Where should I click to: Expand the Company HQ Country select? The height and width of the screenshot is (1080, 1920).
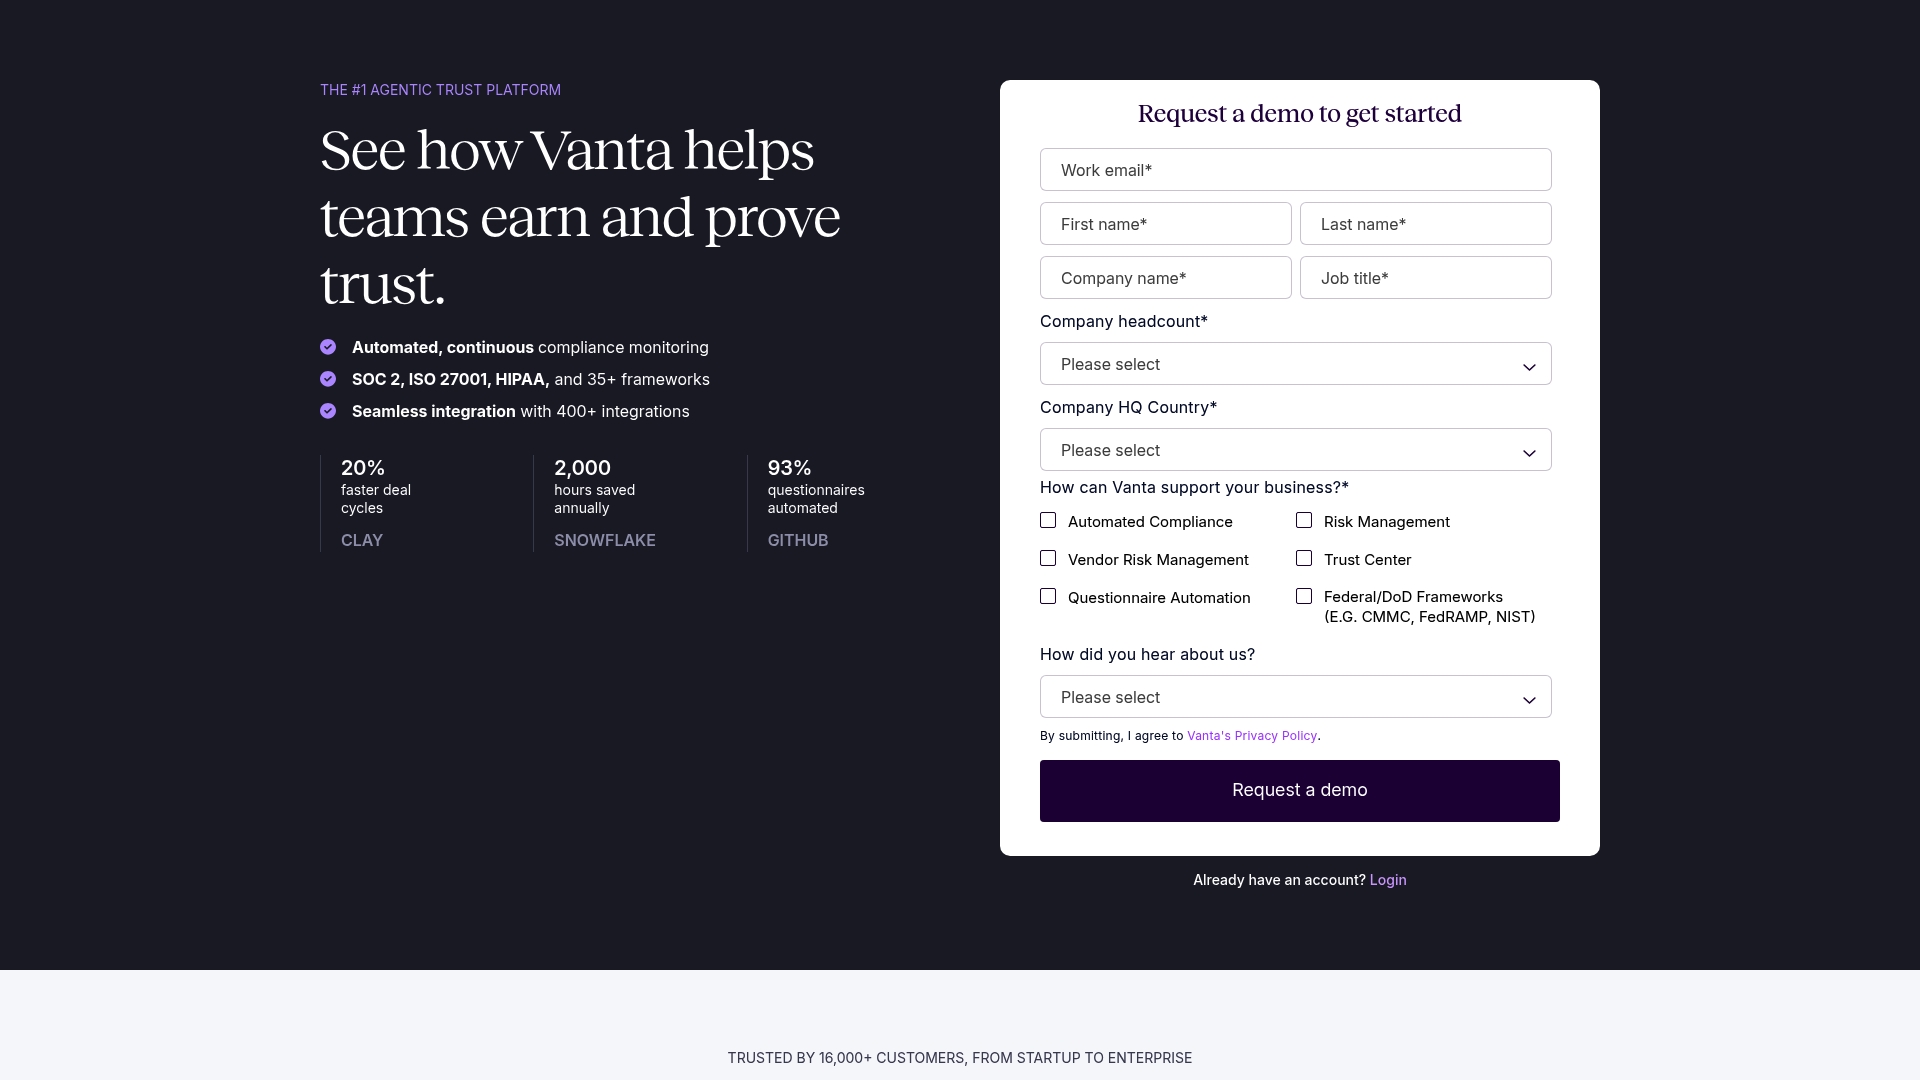(x=1296, y=450)
